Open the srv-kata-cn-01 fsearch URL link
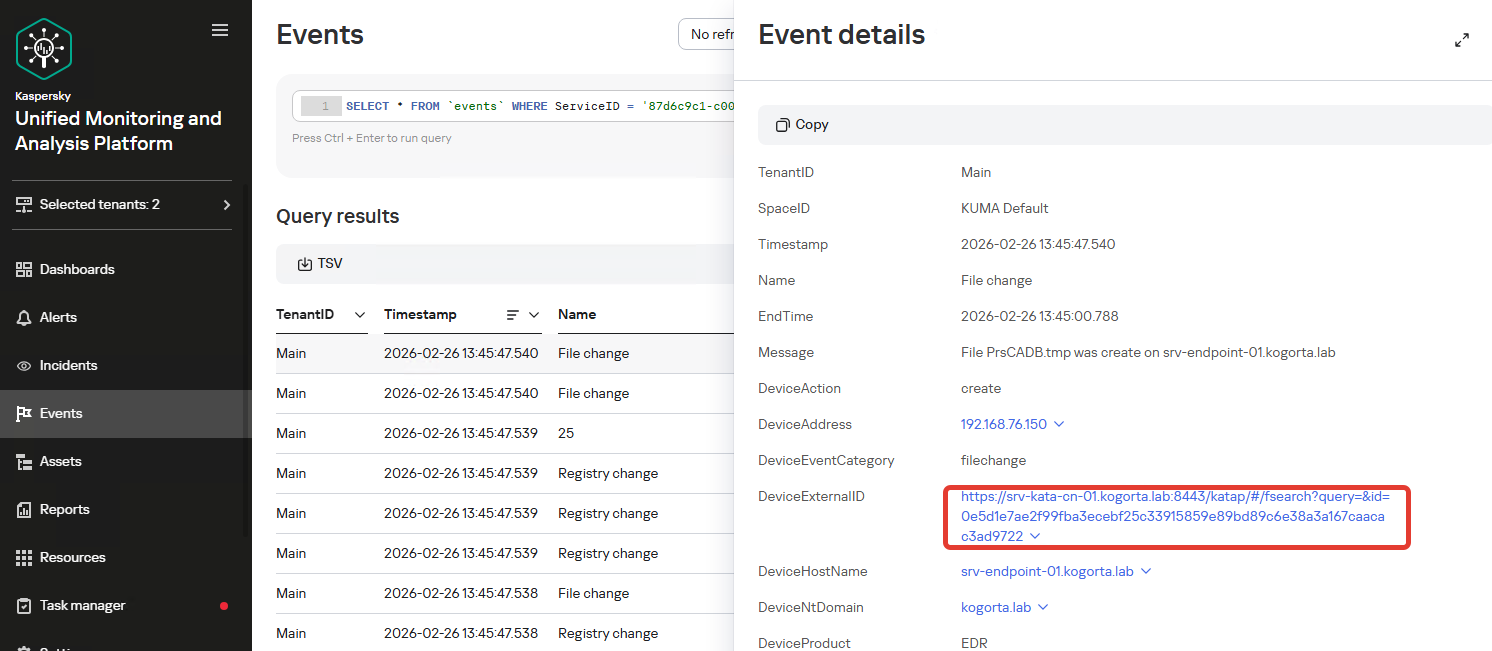 1173,516
